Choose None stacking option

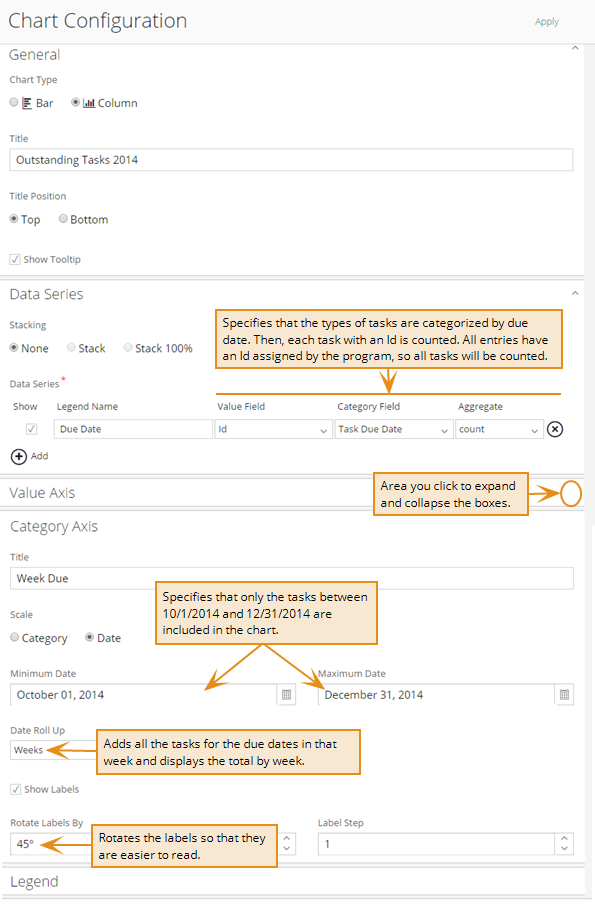click(14, 348)
